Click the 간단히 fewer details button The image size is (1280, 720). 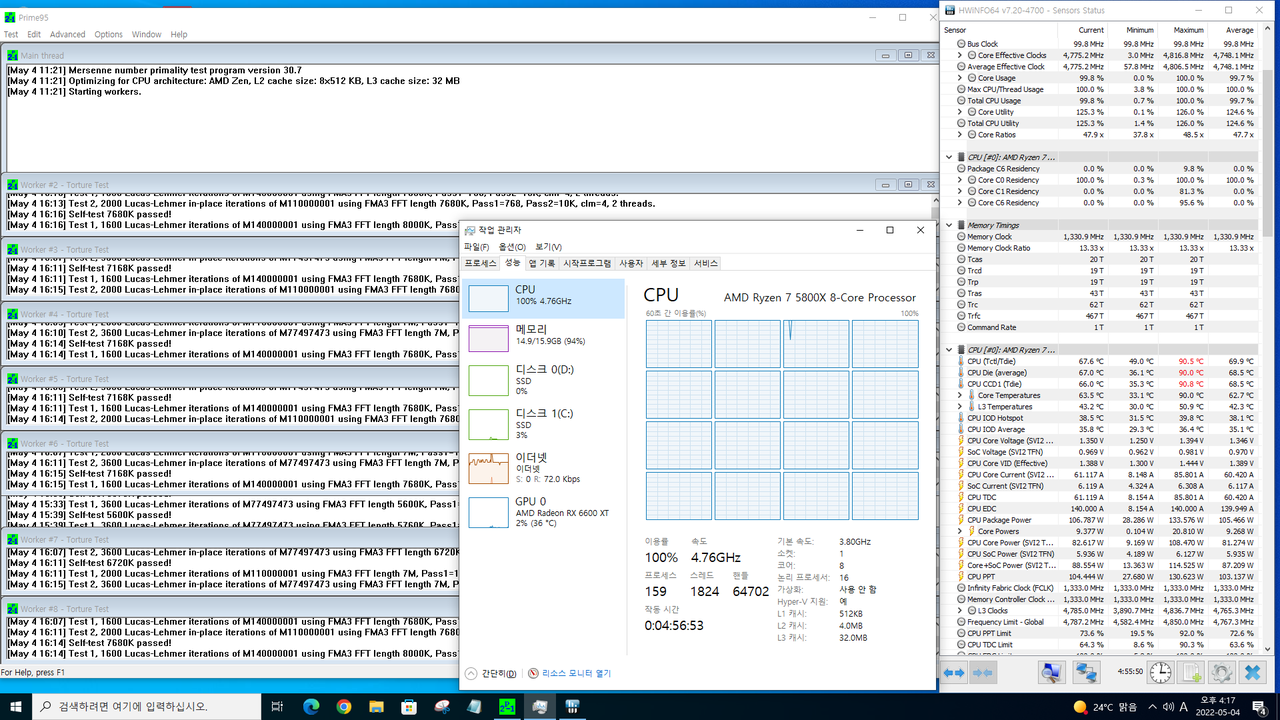pos(491,673)
